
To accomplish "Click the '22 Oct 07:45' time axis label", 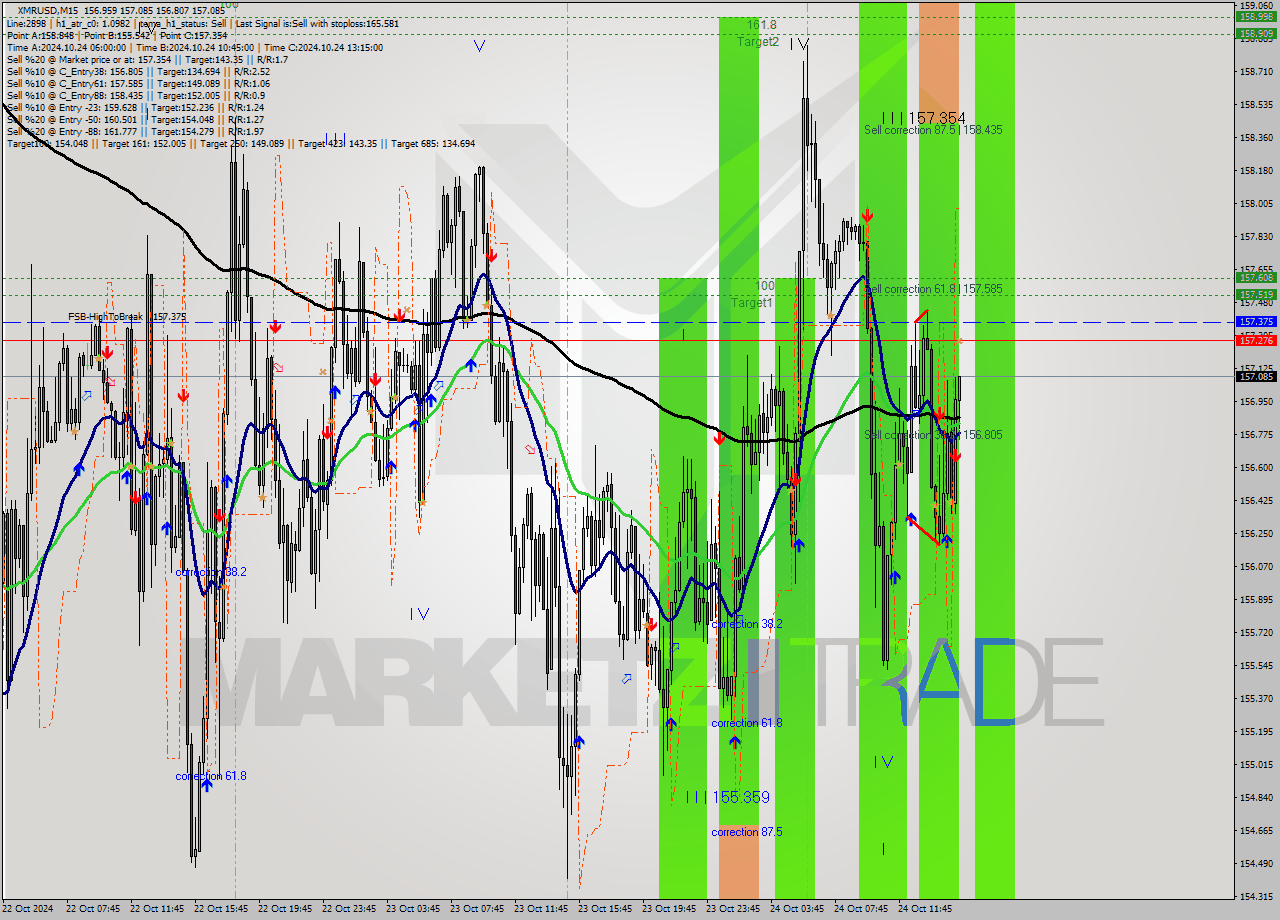I will point(93,909).
